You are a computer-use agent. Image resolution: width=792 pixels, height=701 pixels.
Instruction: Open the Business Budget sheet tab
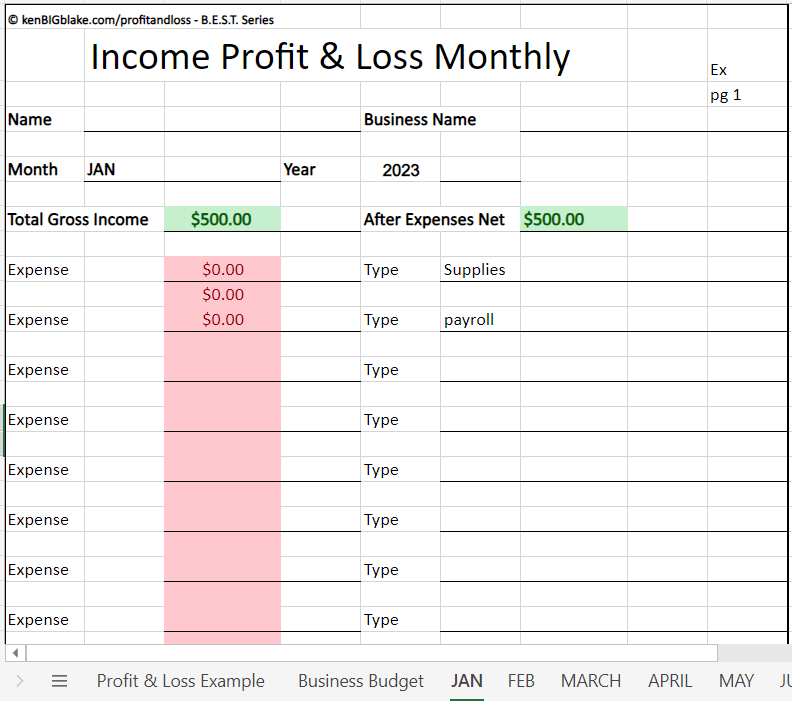click(x=361, y=681)
